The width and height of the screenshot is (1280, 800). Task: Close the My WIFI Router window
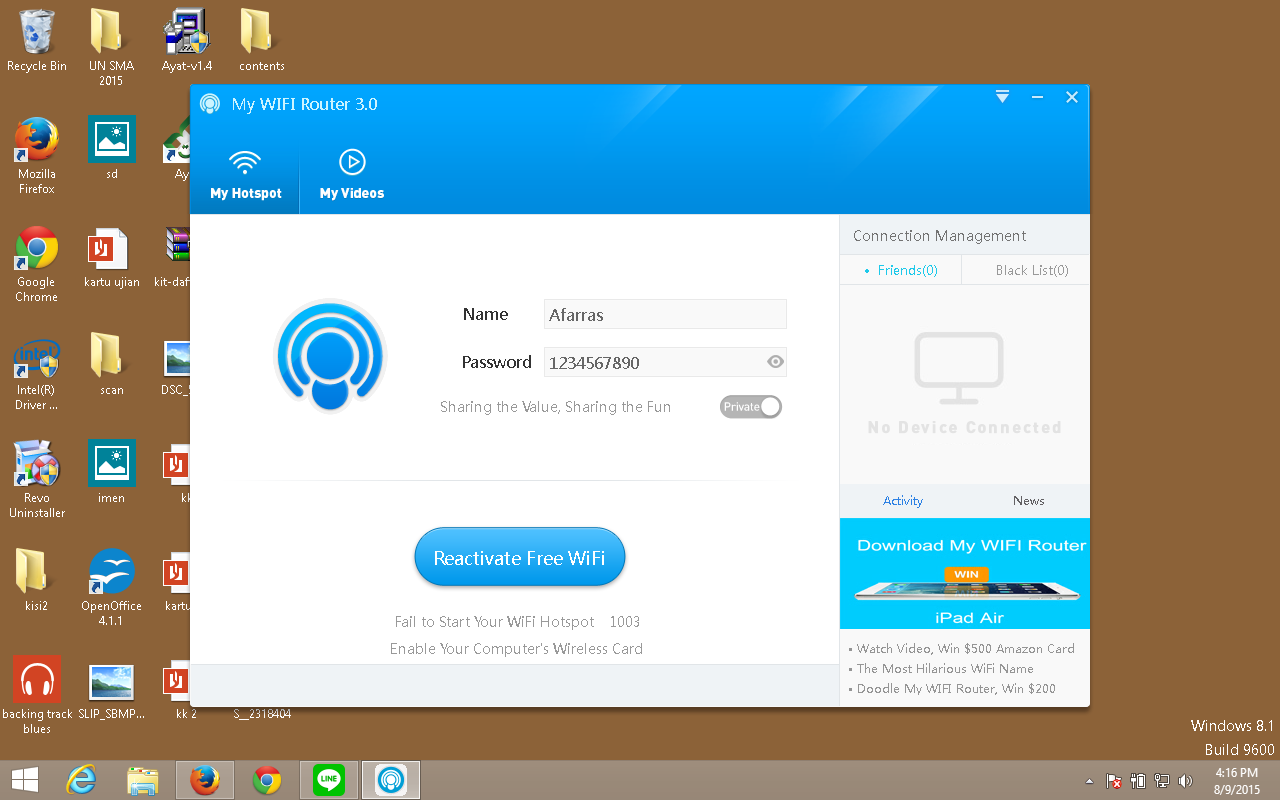(x=1072, y=97)
